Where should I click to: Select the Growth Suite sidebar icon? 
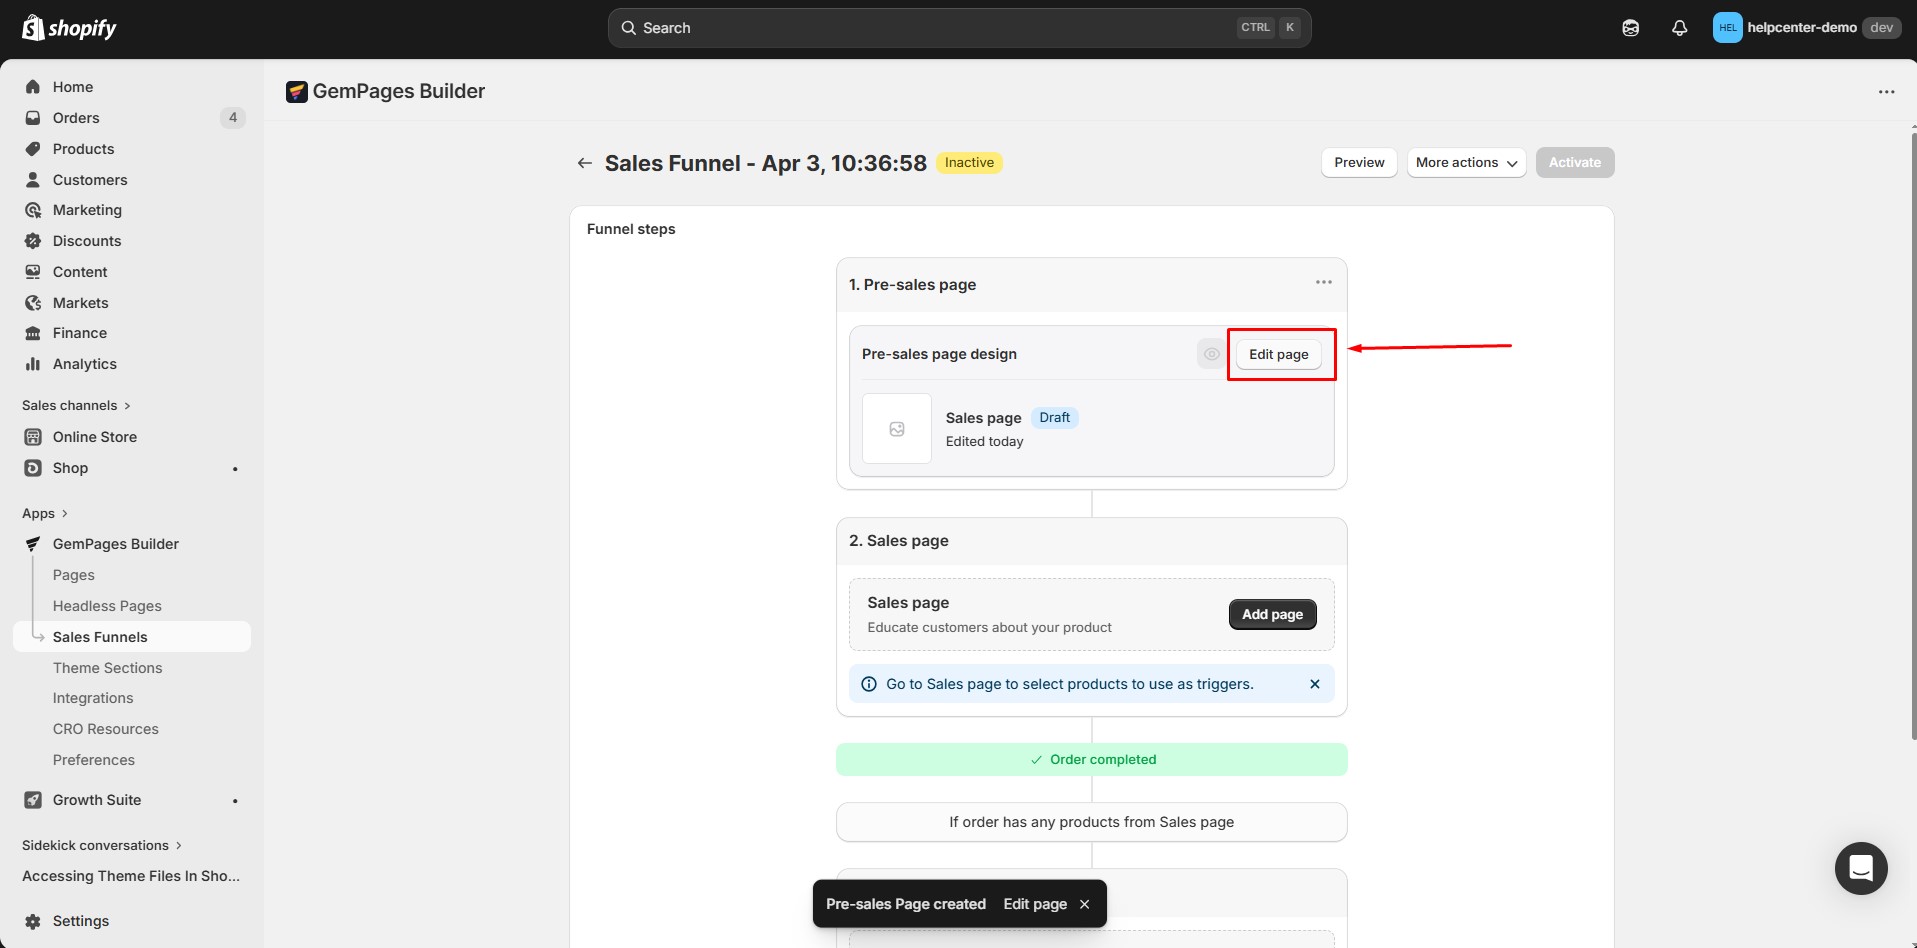(x=33, y=800)
